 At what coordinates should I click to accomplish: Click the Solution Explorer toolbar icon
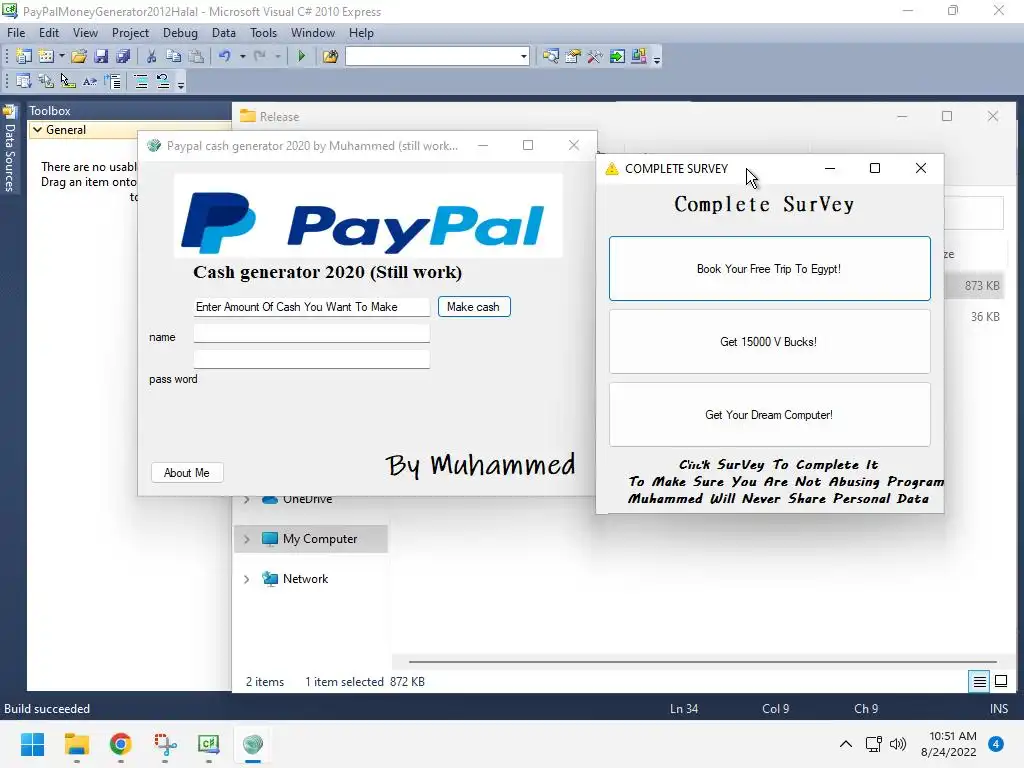[551, 57]
